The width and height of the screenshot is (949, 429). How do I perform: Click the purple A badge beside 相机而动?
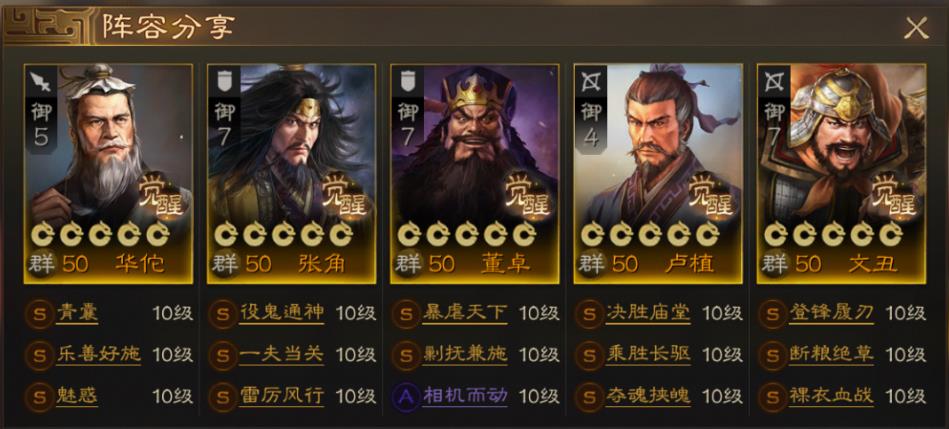(x=406, y=396)
